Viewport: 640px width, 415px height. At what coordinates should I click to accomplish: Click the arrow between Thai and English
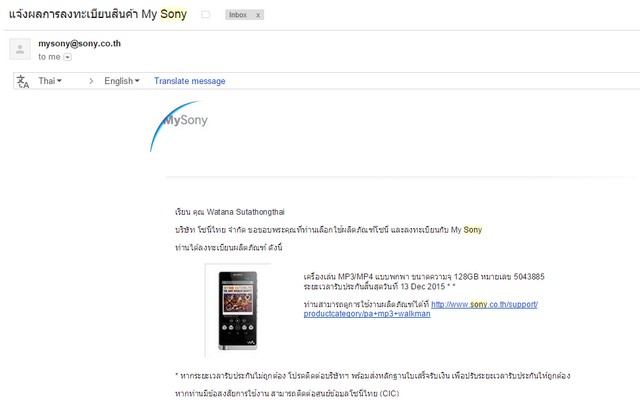[91, 81]
